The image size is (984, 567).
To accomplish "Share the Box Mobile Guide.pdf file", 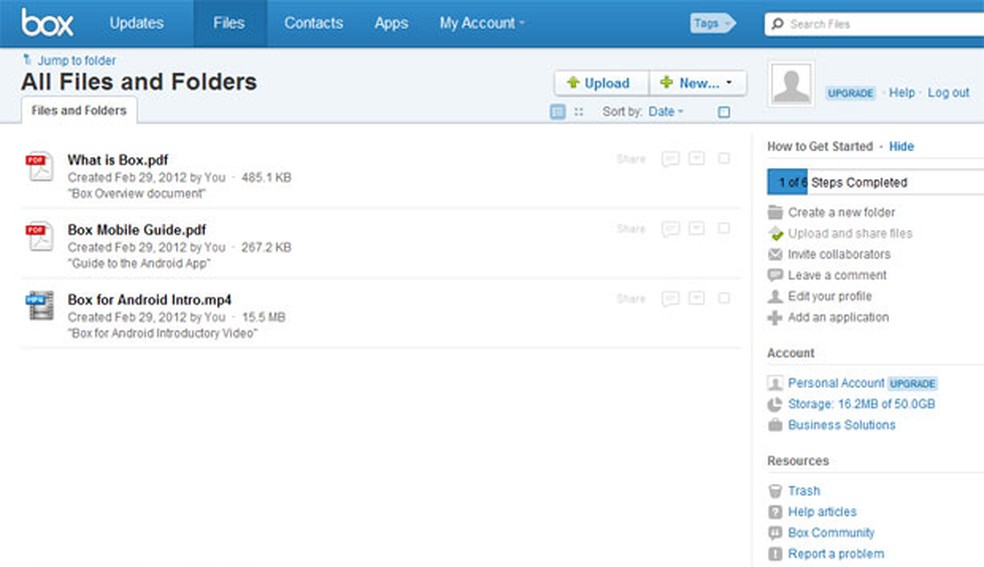I will click(631, 228).
